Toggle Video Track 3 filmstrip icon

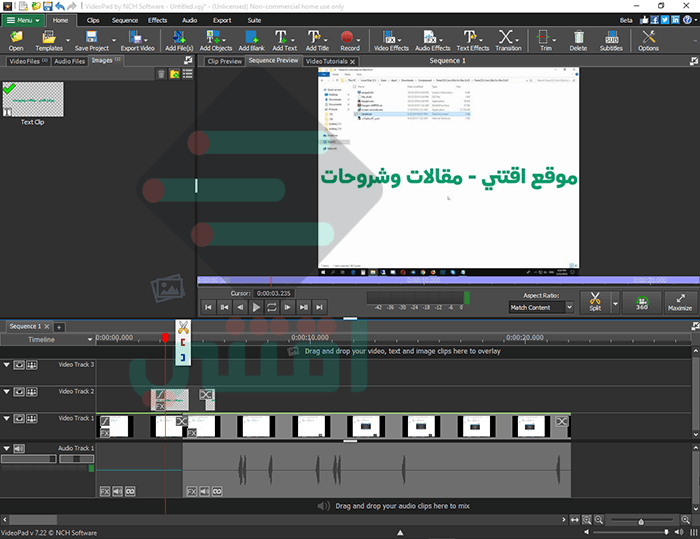point(32,365)
